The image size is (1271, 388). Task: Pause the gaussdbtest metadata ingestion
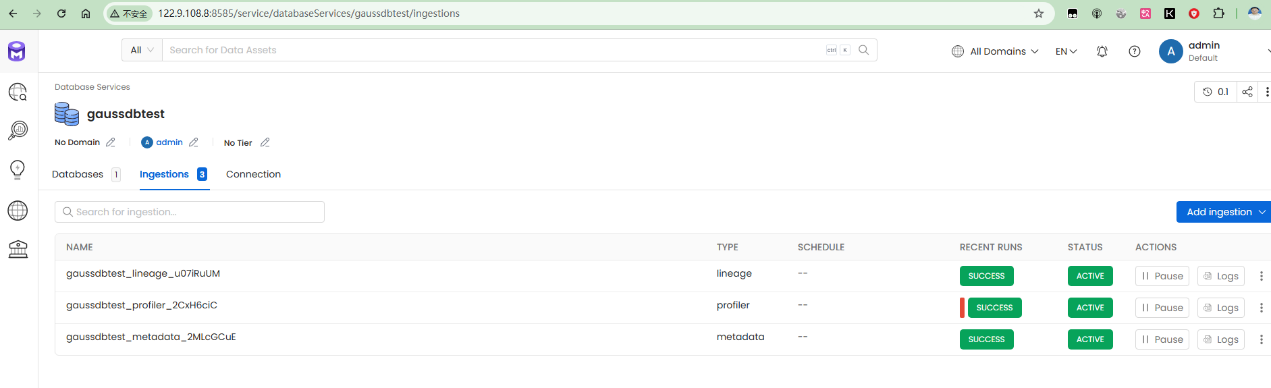pyautogui.click(x=1162, y=339)
